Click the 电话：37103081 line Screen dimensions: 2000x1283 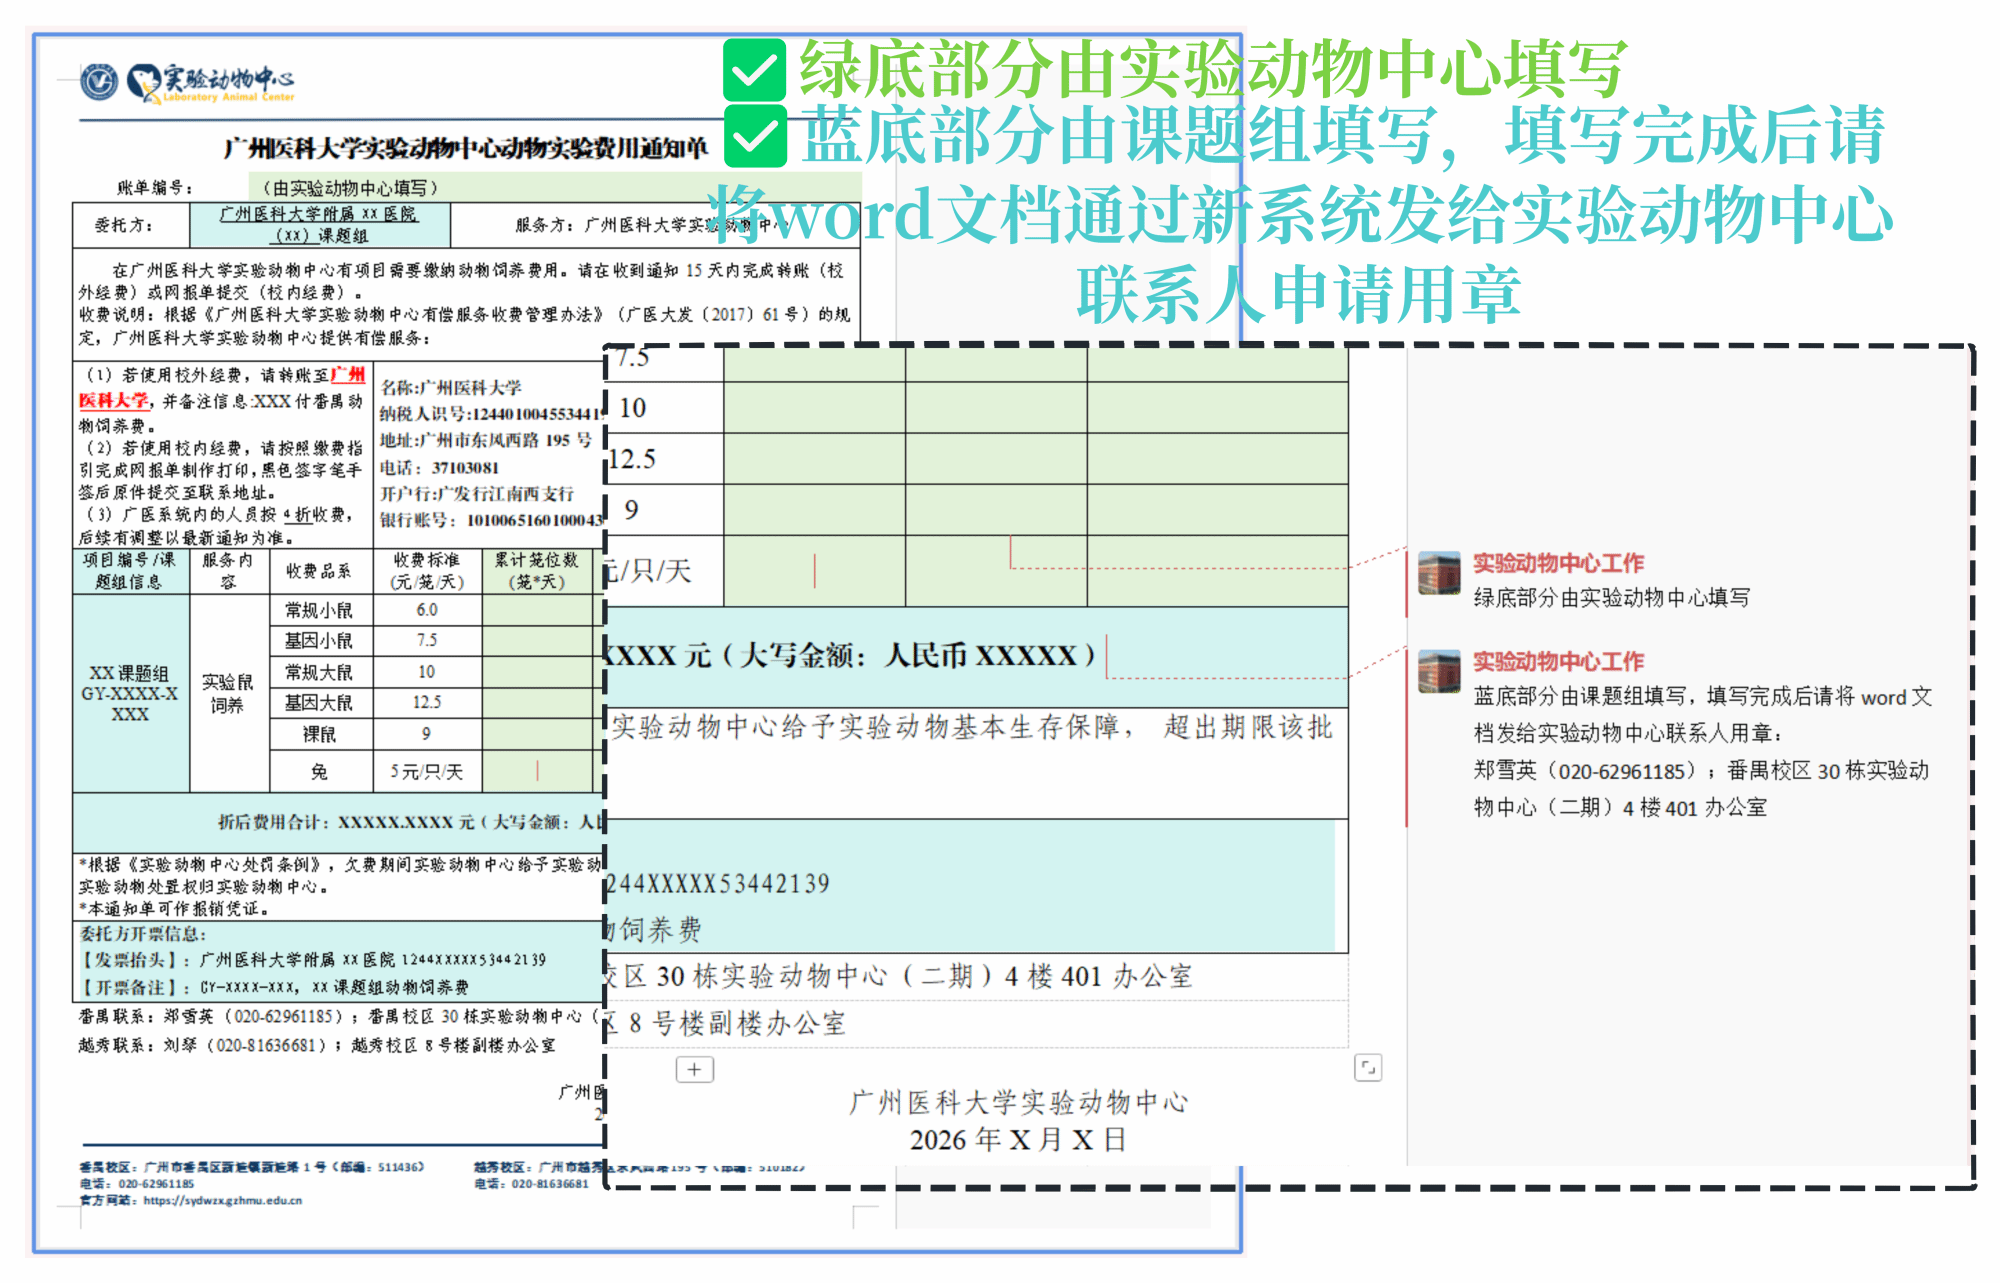[x=440, y=468]
